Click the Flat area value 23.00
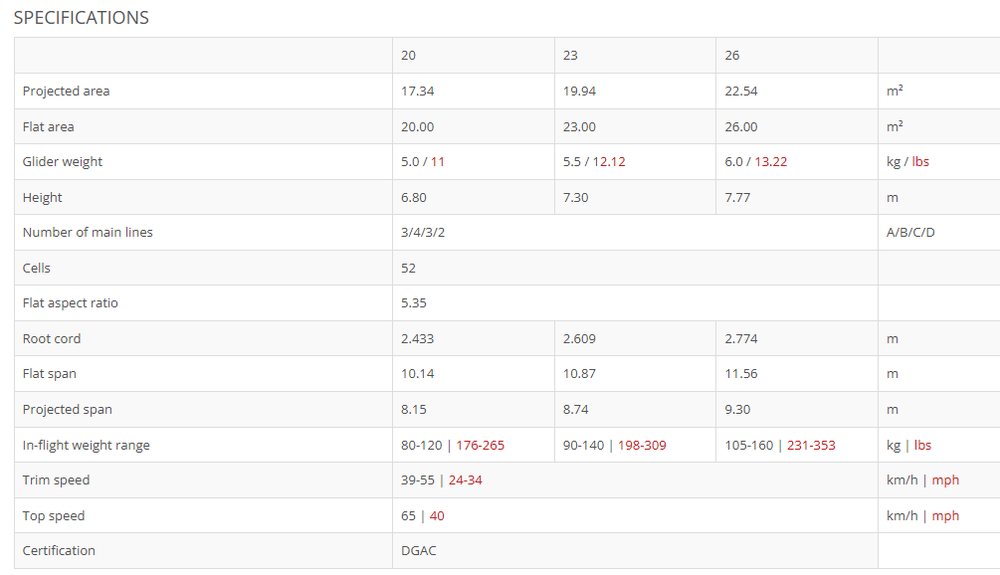The image size is (1000, 575). 579,127
